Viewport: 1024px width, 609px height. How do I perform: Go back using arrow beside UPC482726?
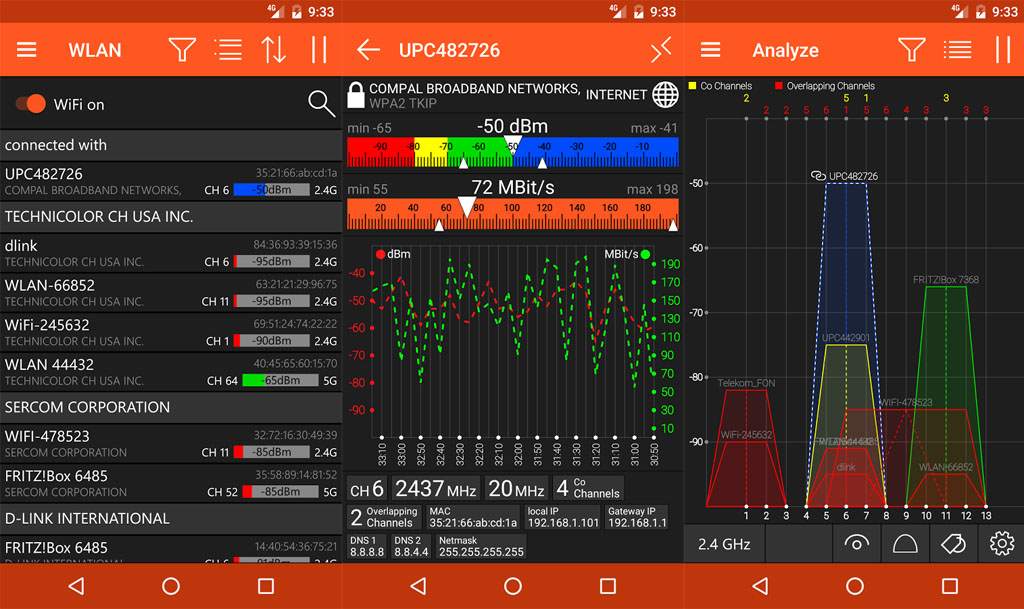pos(369,50)
